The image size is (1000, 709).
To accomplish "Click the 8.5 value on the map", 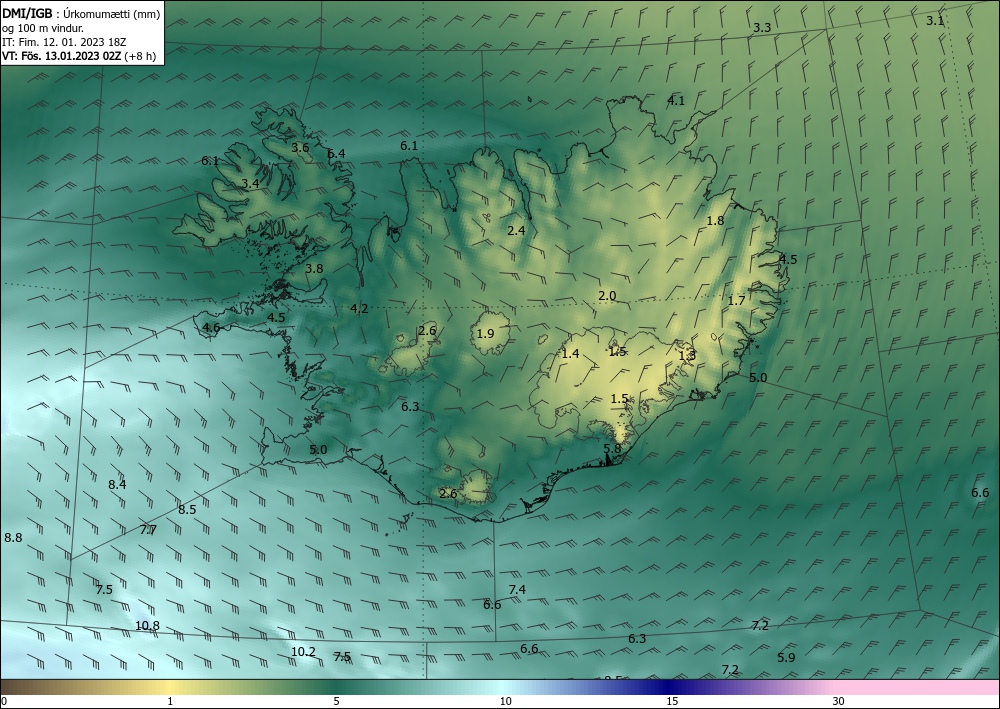I will pyautogui.click(x=188, y=509).
